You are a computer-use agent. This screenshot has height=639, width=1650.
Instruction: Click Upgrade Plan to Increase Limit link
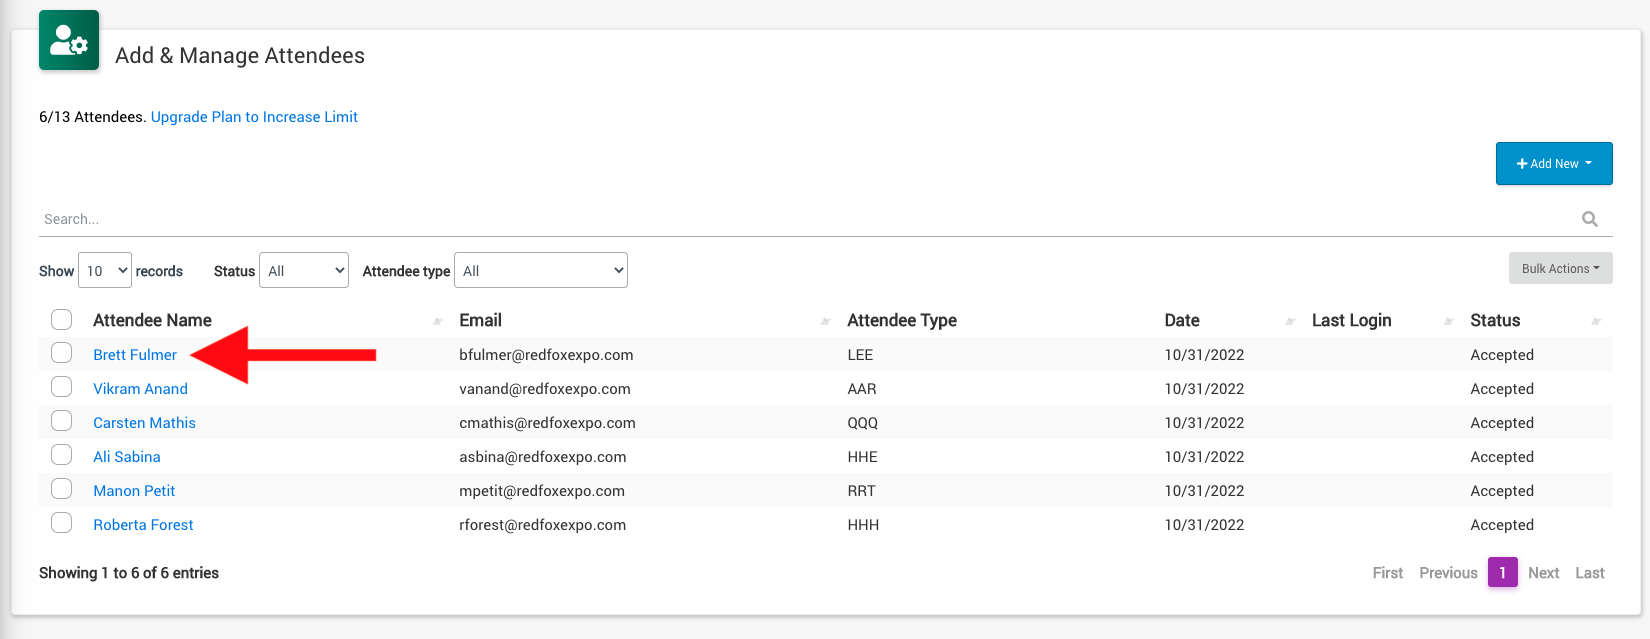tap(254, 117)
